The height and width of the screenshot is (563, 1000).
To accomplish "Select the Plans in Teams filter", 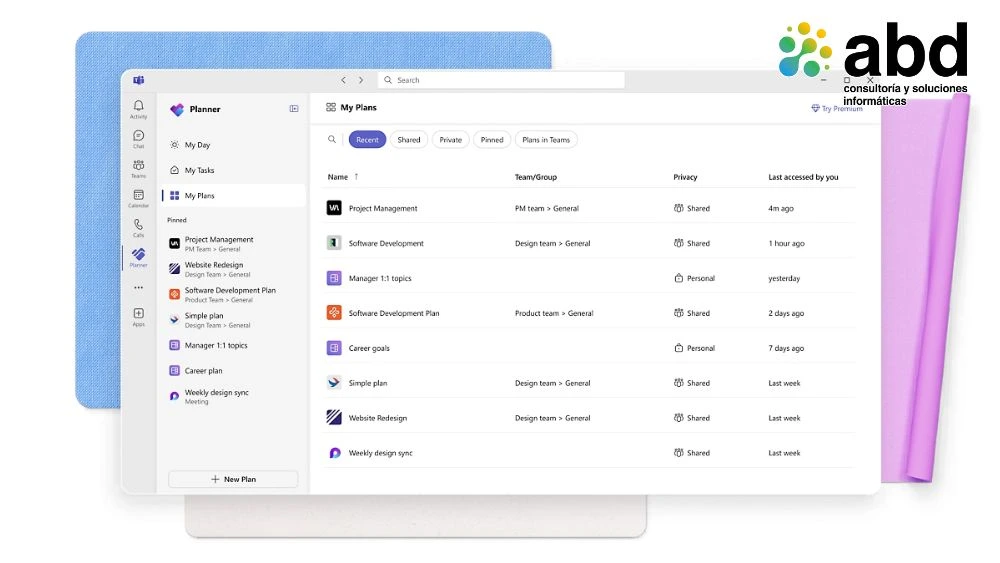I will (x=546, y=140).
